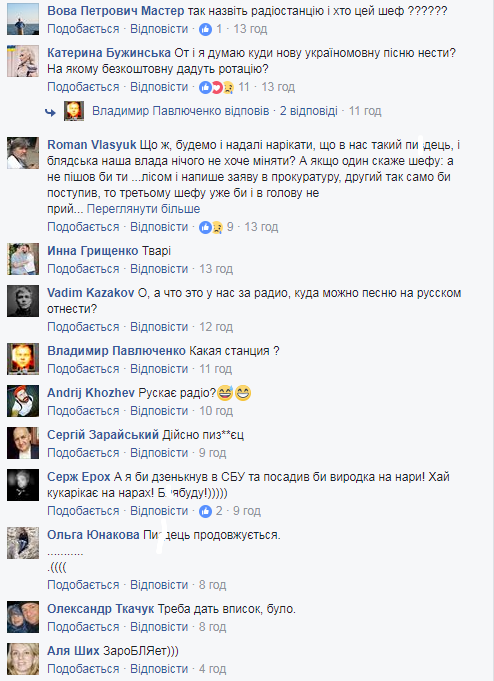Viewport: 494px width, 681px height.
Task: Open Владимир Павлюченко name in Какая станция comment
Action: point(116,351)
